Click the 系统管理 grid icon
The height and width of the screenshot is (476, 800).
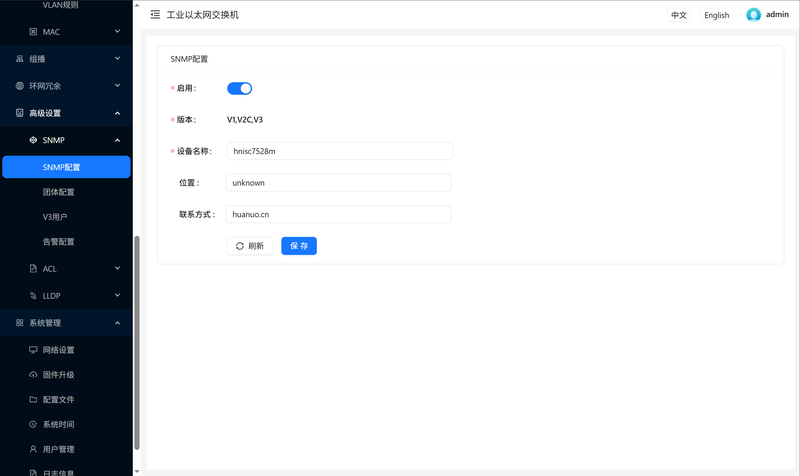click(x=19, y=322)
